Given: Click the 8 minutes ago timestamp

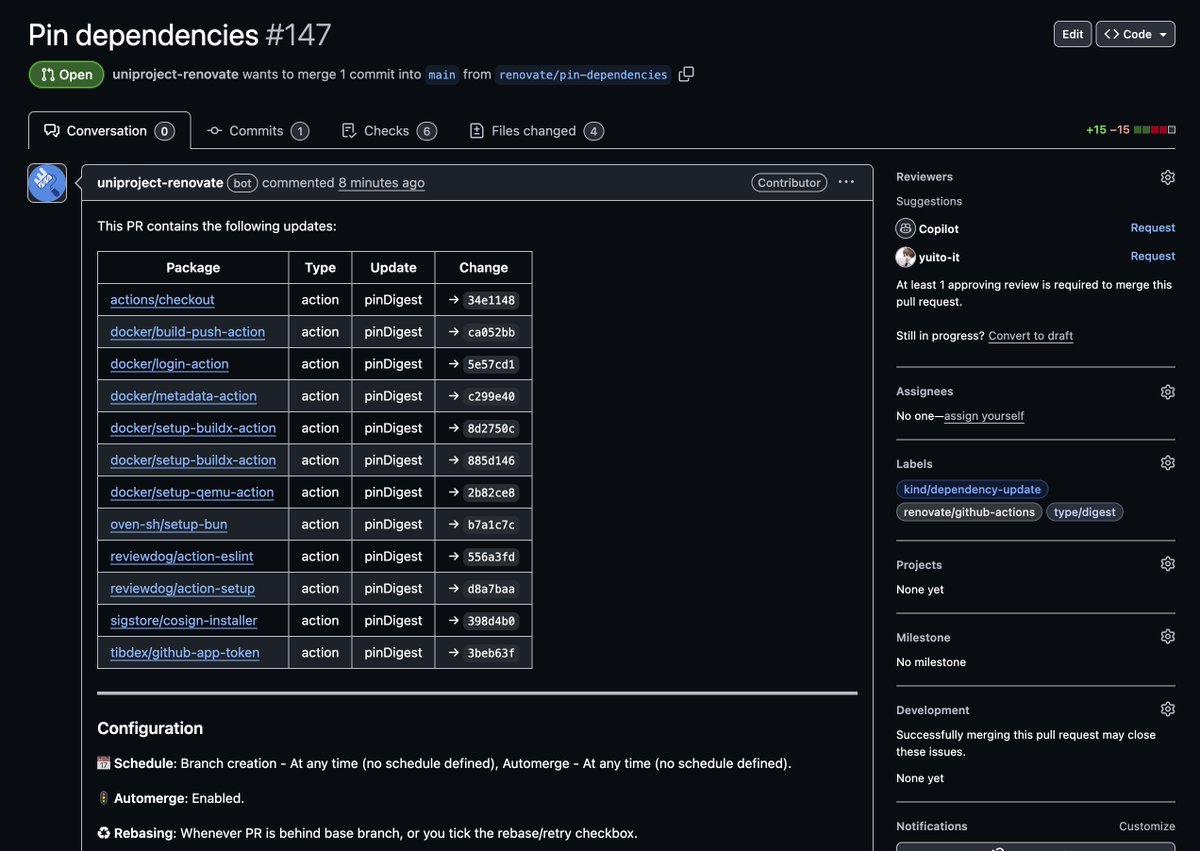Looking at the screenshot, I should pos(381,183).
